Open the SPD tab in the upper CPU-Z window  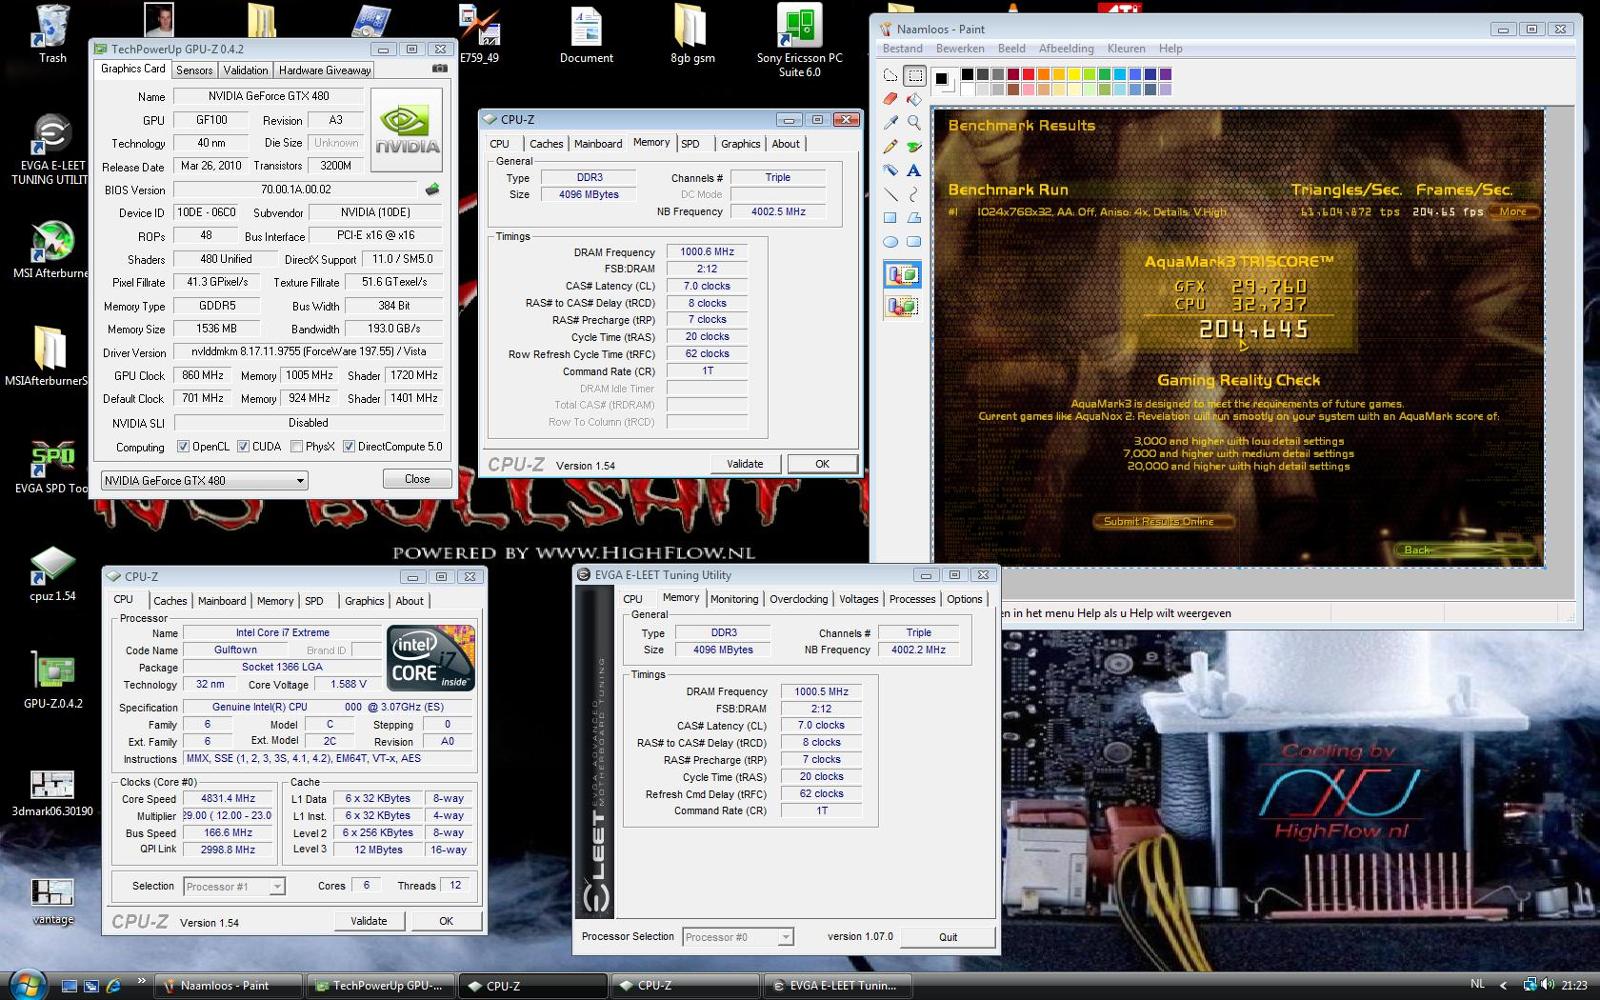click(x=690, y=144)
